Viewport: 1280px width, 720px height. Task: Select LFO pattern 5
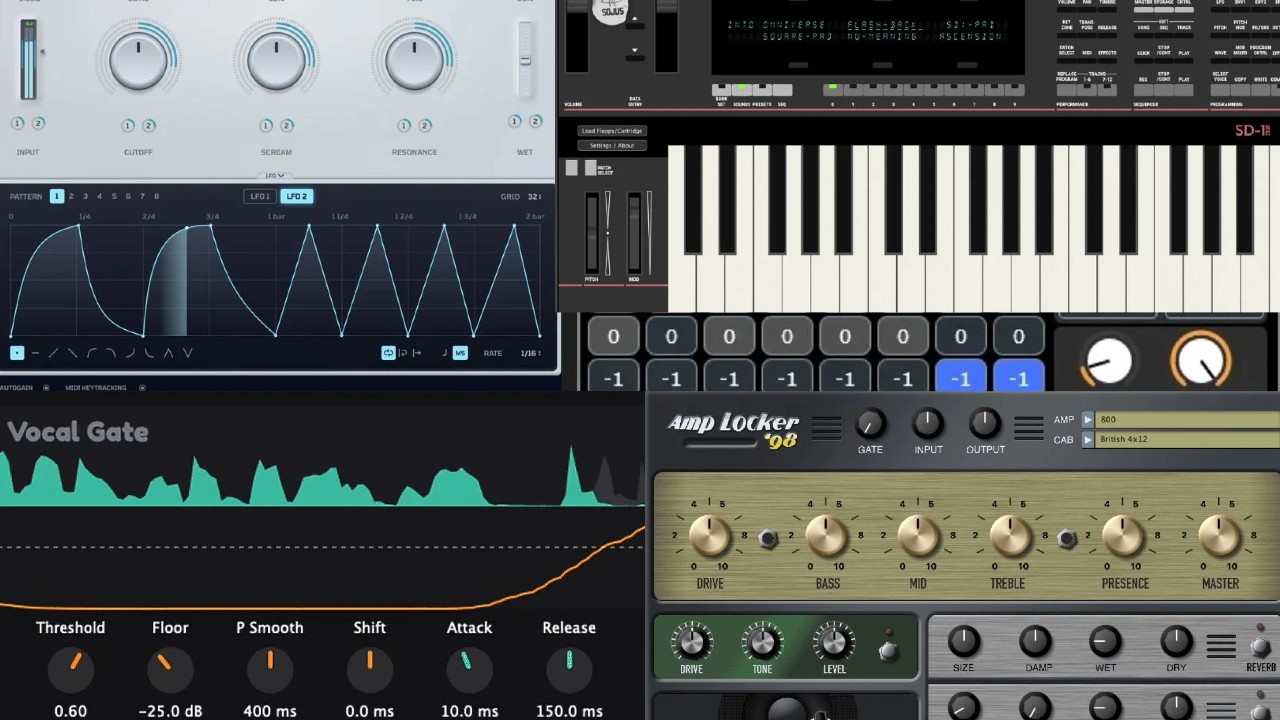click(x=114, y=196)
